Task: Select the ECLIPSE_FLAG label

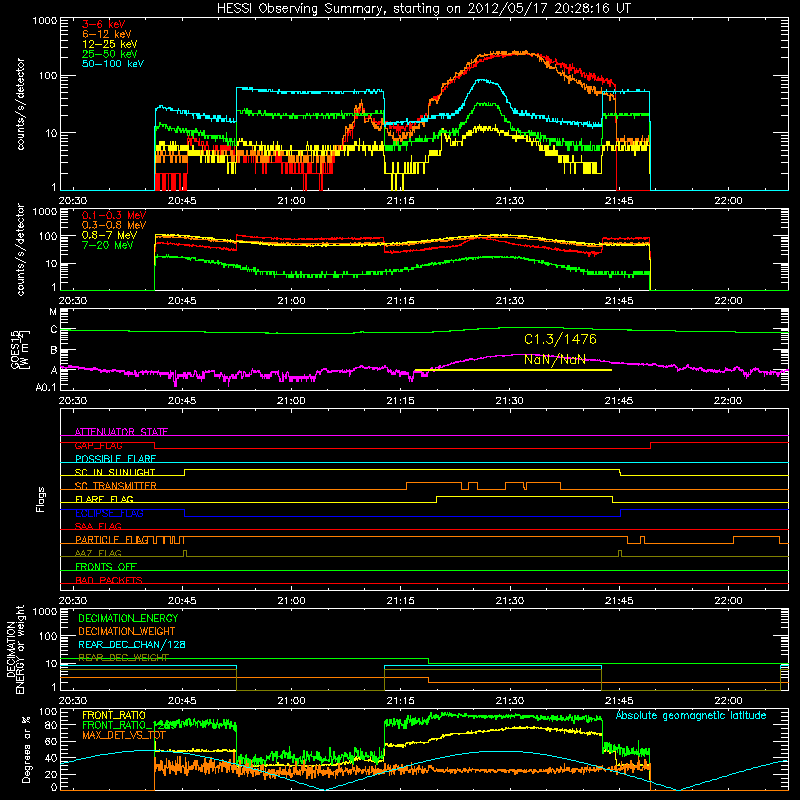Action: click(109, 513)
